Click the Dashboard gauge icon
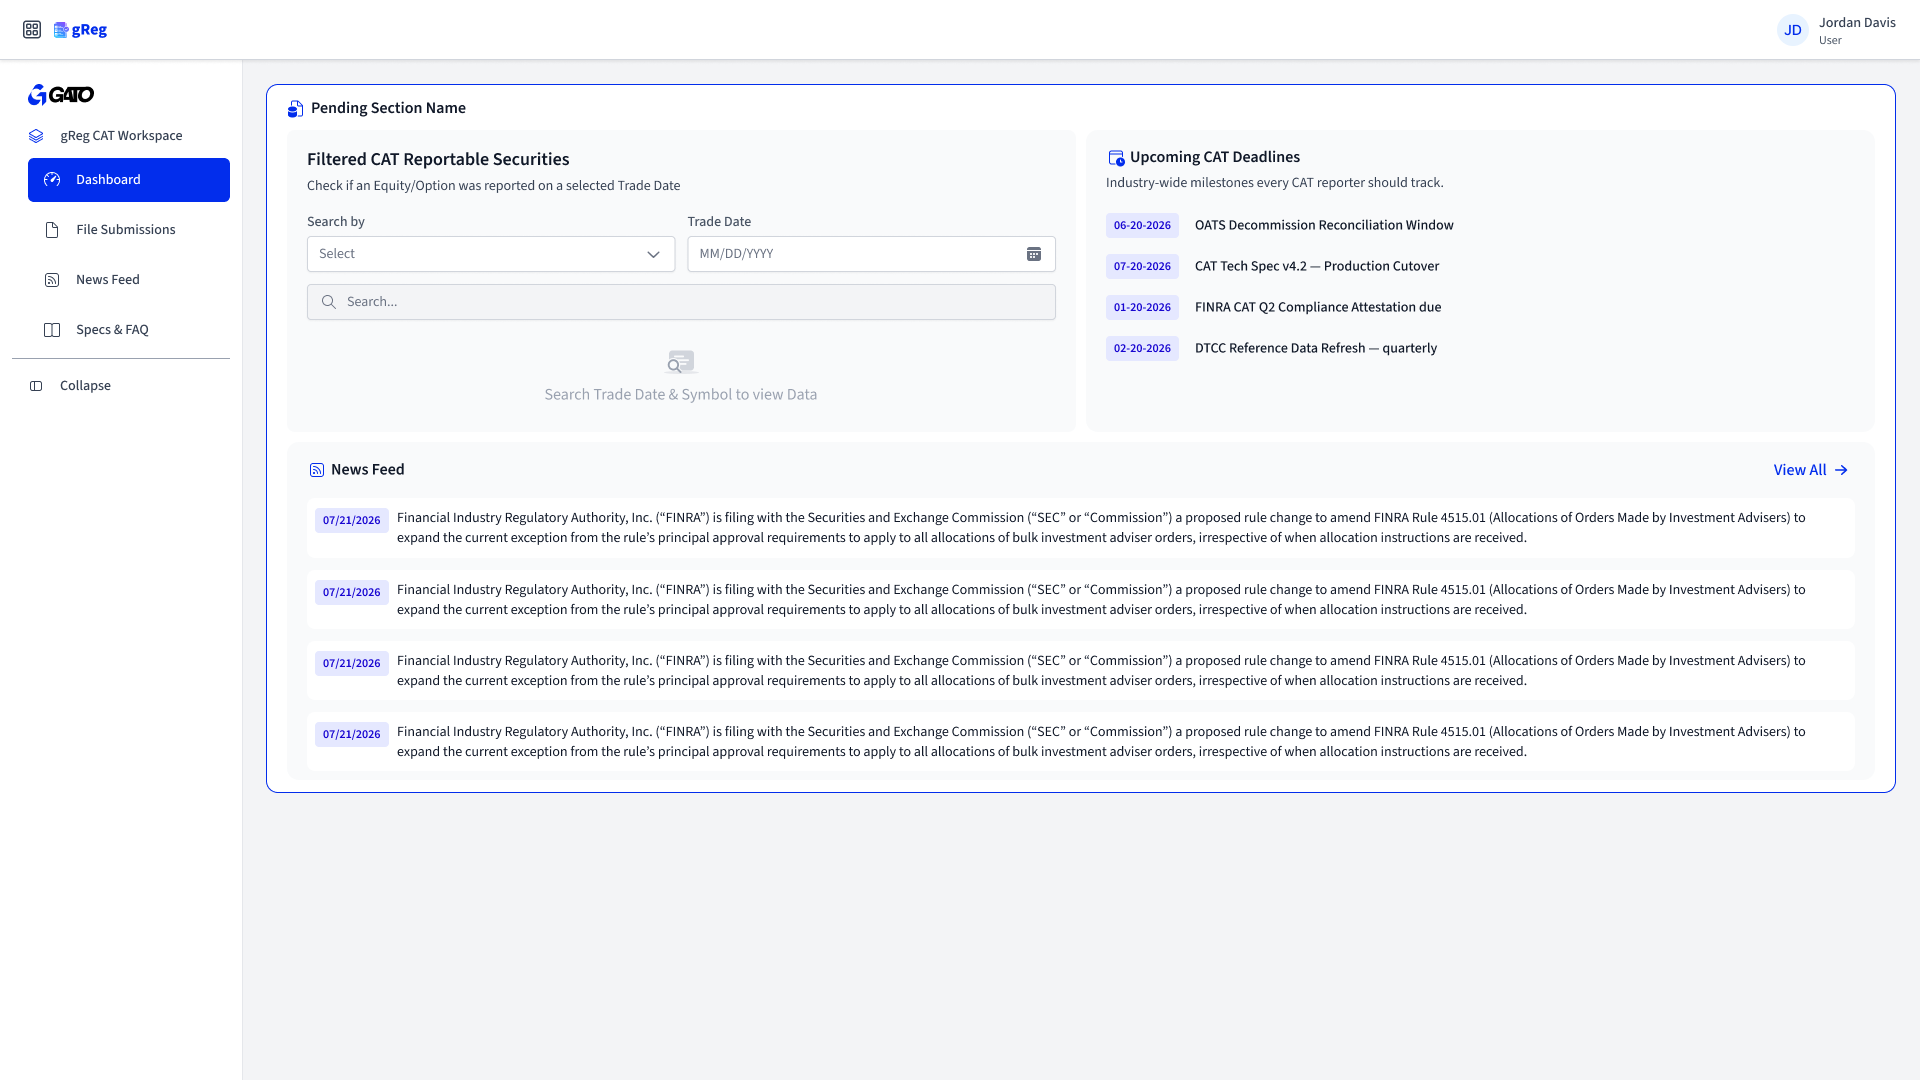Image resolution: width=1920 pixels, height=1080 pixels. [x=52, y=180]
